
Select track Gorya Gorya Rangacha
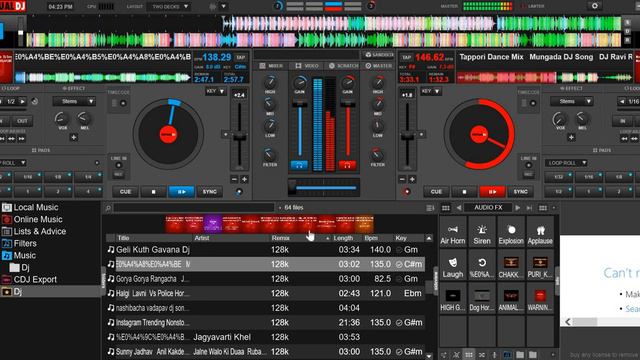click(265, 279)
